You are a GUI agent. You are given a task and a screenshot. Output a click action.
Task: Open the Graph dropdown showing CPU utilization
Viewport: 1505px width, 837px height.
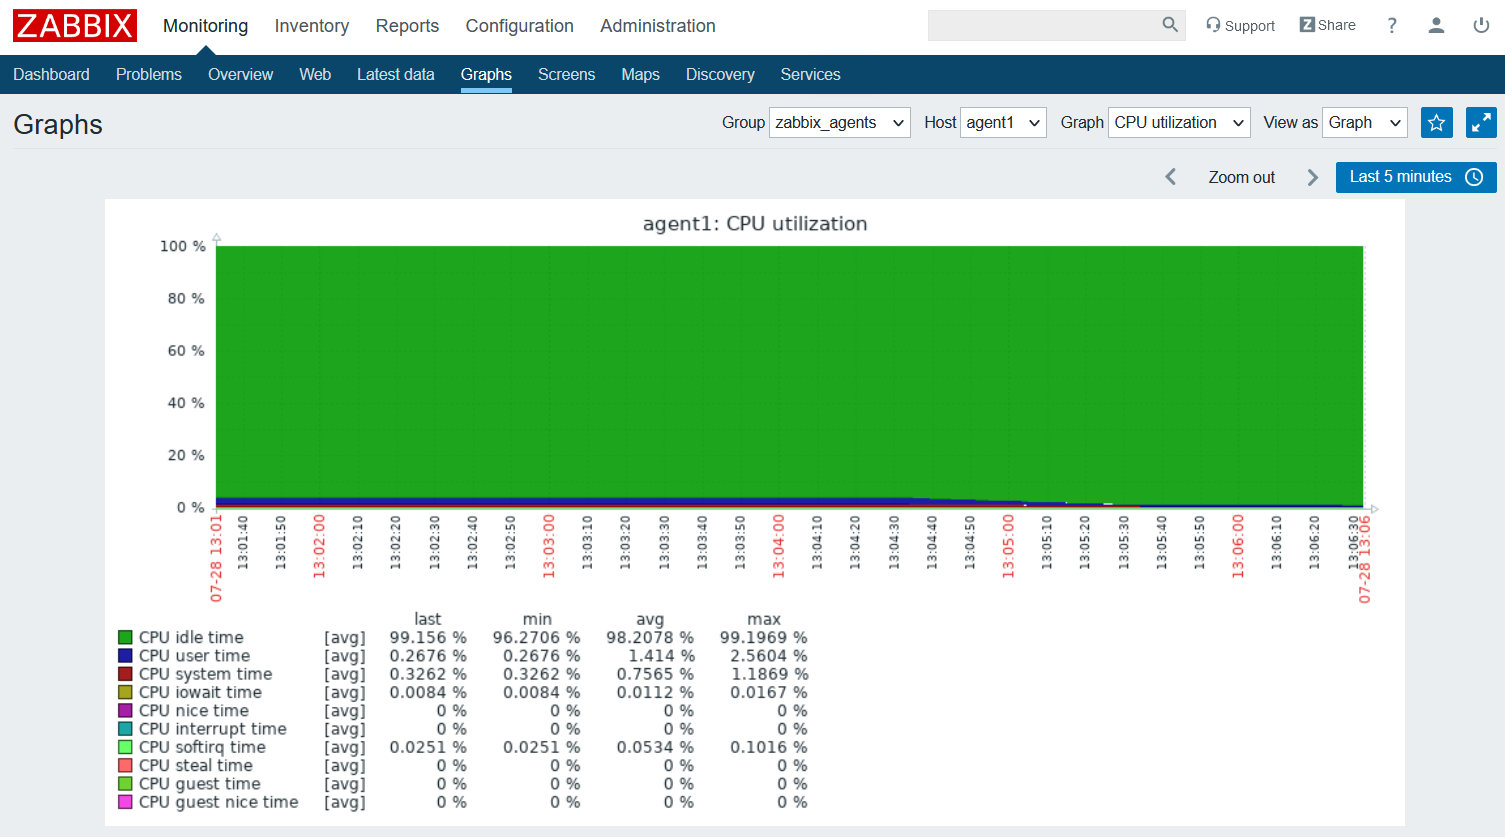[x=1178, y=122]
